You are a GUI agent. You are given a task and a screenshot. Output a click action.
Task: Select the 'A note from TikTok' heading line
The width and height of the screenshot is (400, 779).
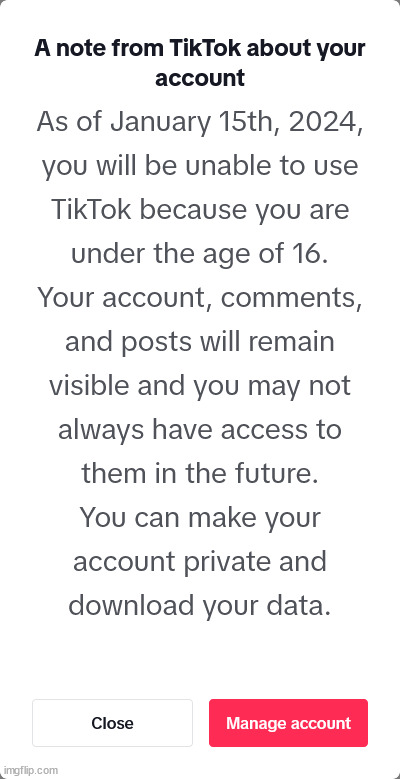pos(200,49)
